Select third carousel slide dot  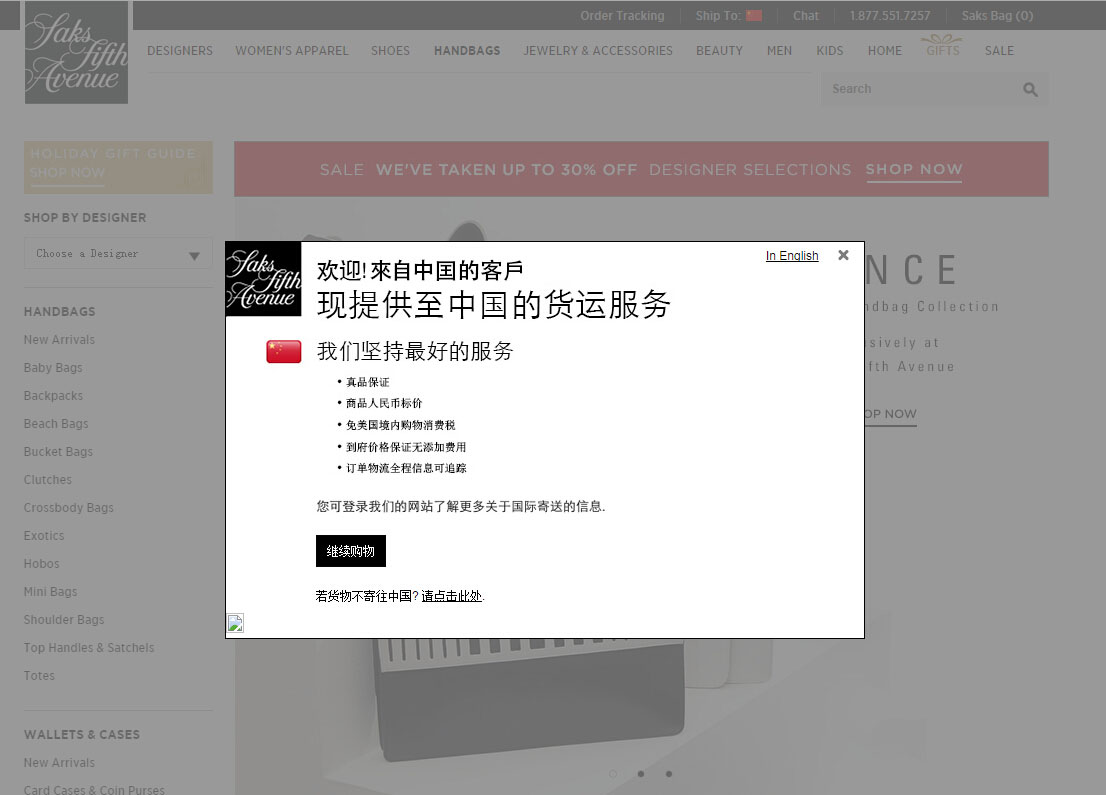(x=669, y=773)
